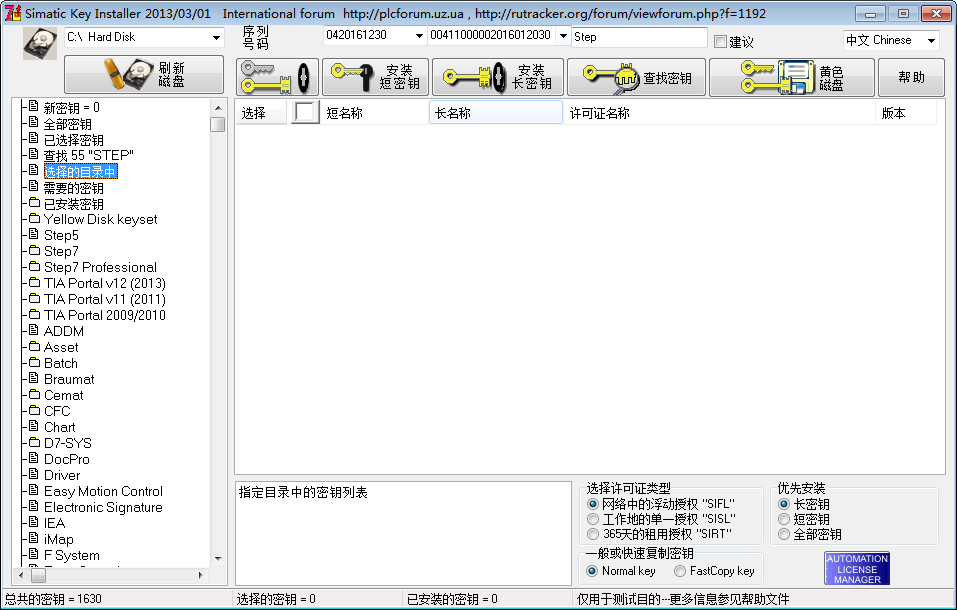
Task: Click tree horizontal scrollbar right arrow
Action: [x=201, y=575]
